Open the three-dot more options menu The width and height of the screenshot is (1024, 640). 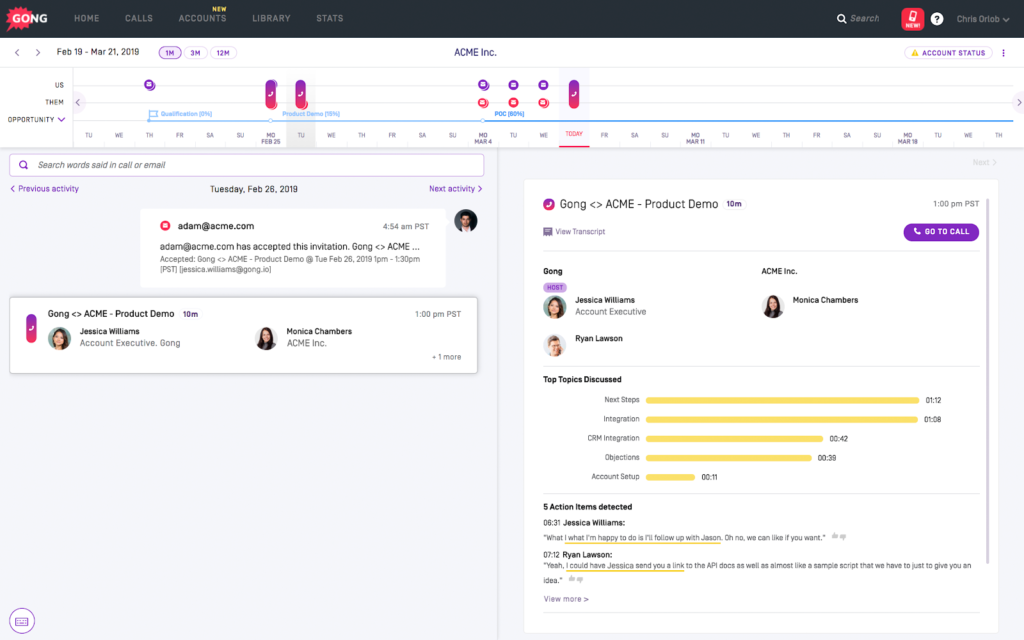(x=1003, y=53)
